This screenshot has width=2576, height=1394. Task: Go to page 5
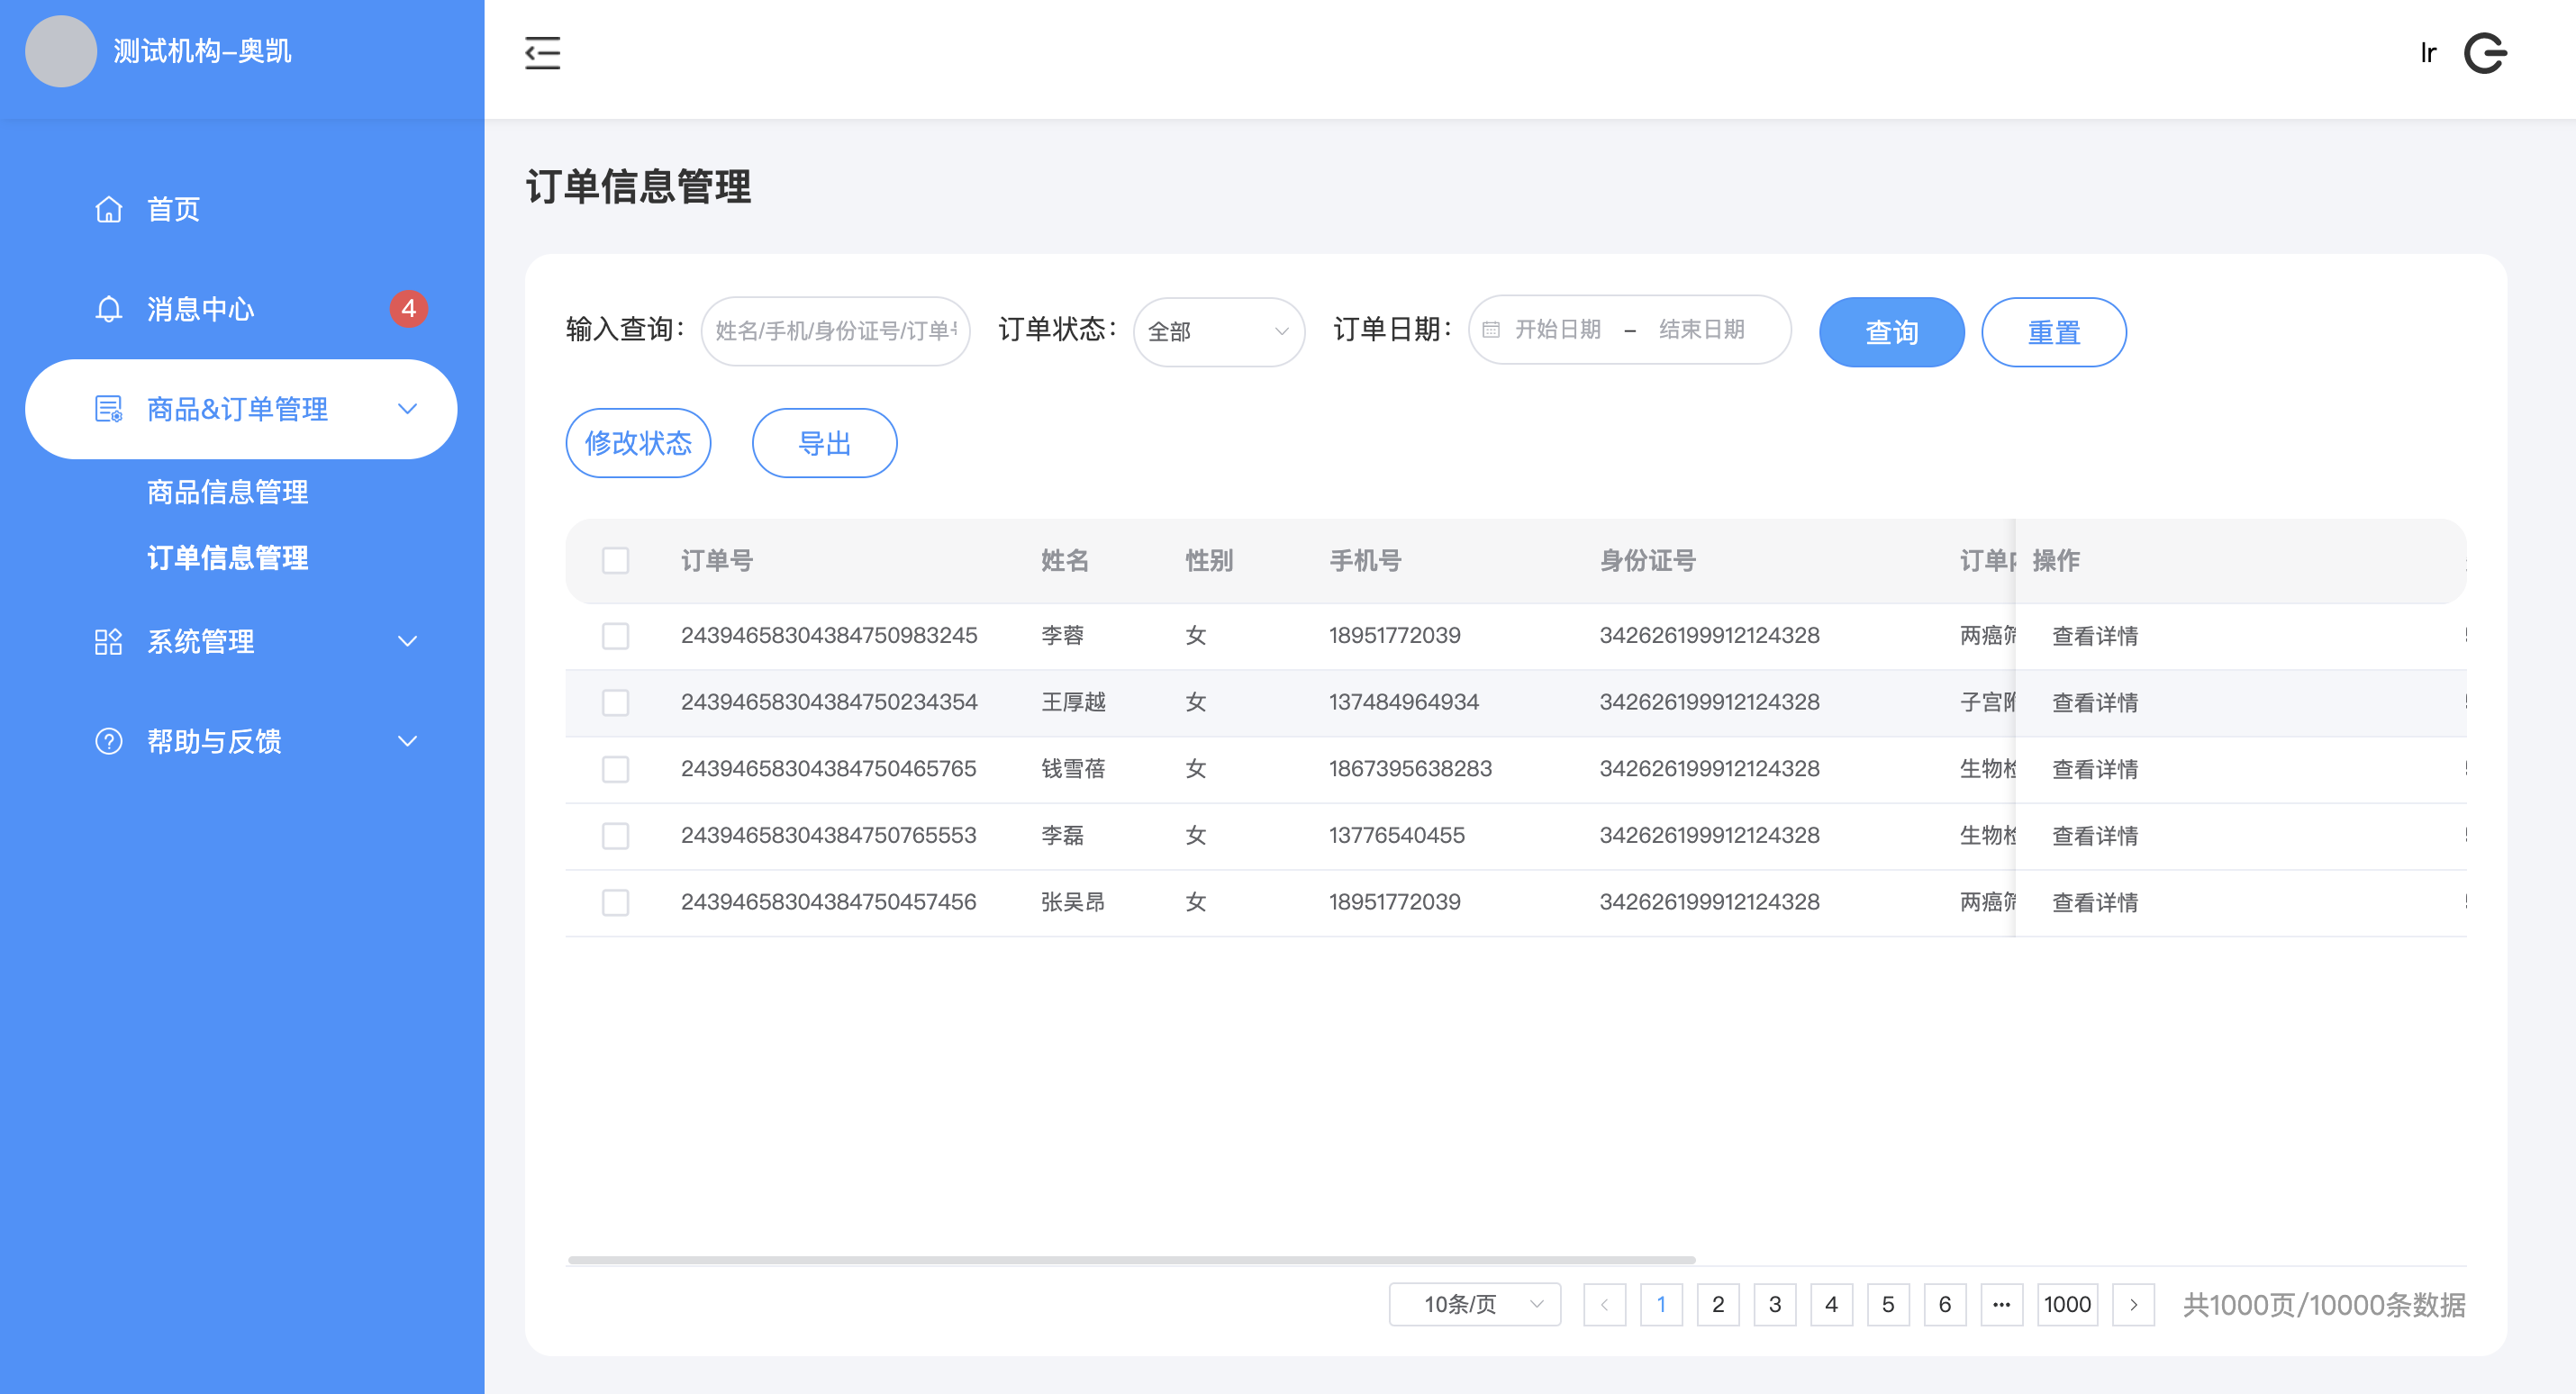1887,1304
